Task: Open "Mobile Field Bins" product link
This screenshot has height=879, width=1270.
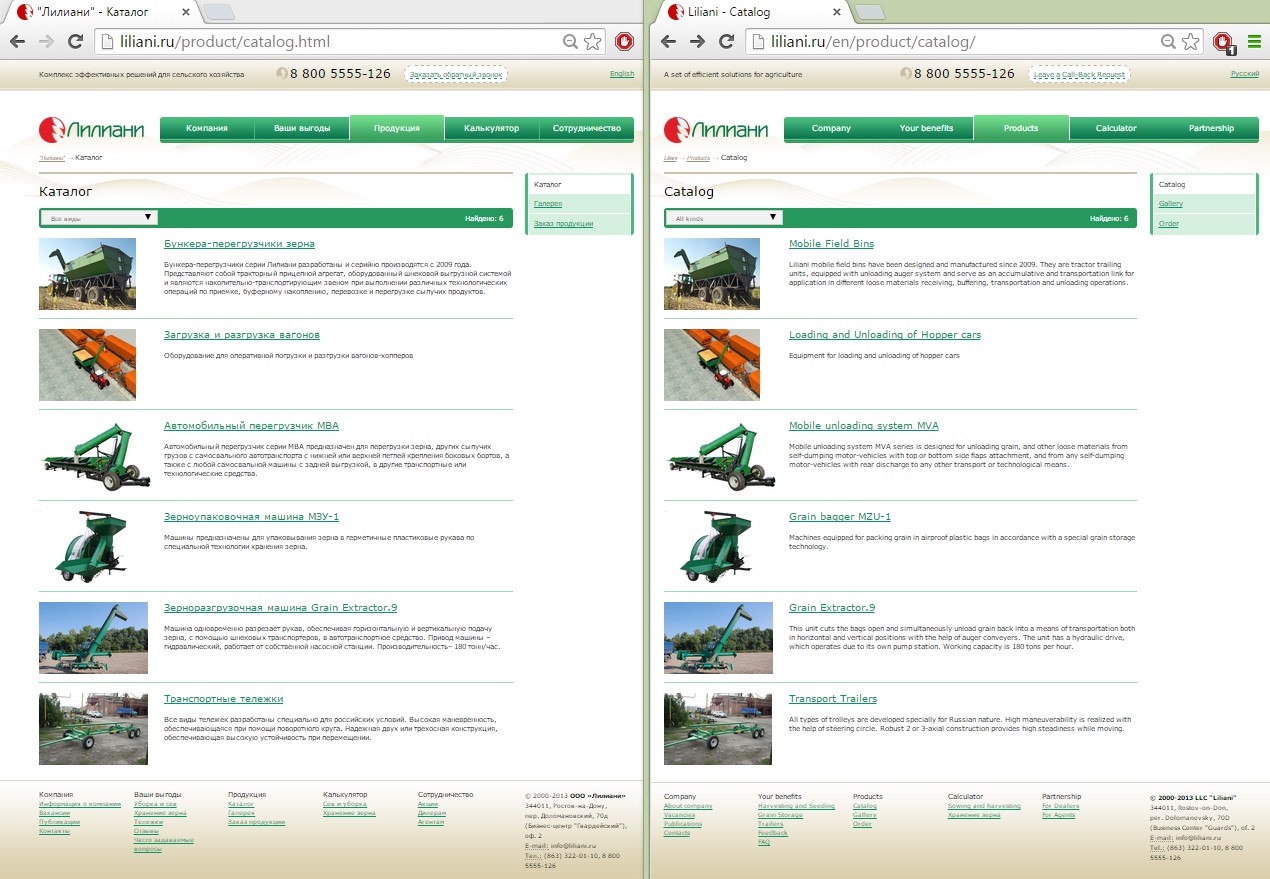Action: tap(831, 243)
